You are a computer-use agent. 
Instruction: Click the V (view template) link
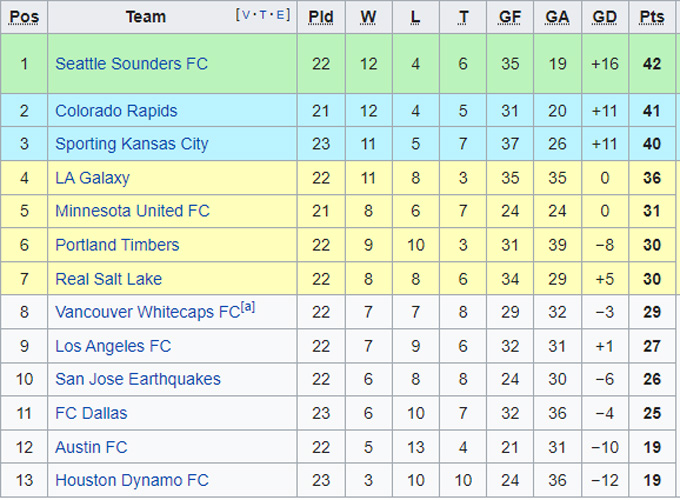(x=245, y=15)
